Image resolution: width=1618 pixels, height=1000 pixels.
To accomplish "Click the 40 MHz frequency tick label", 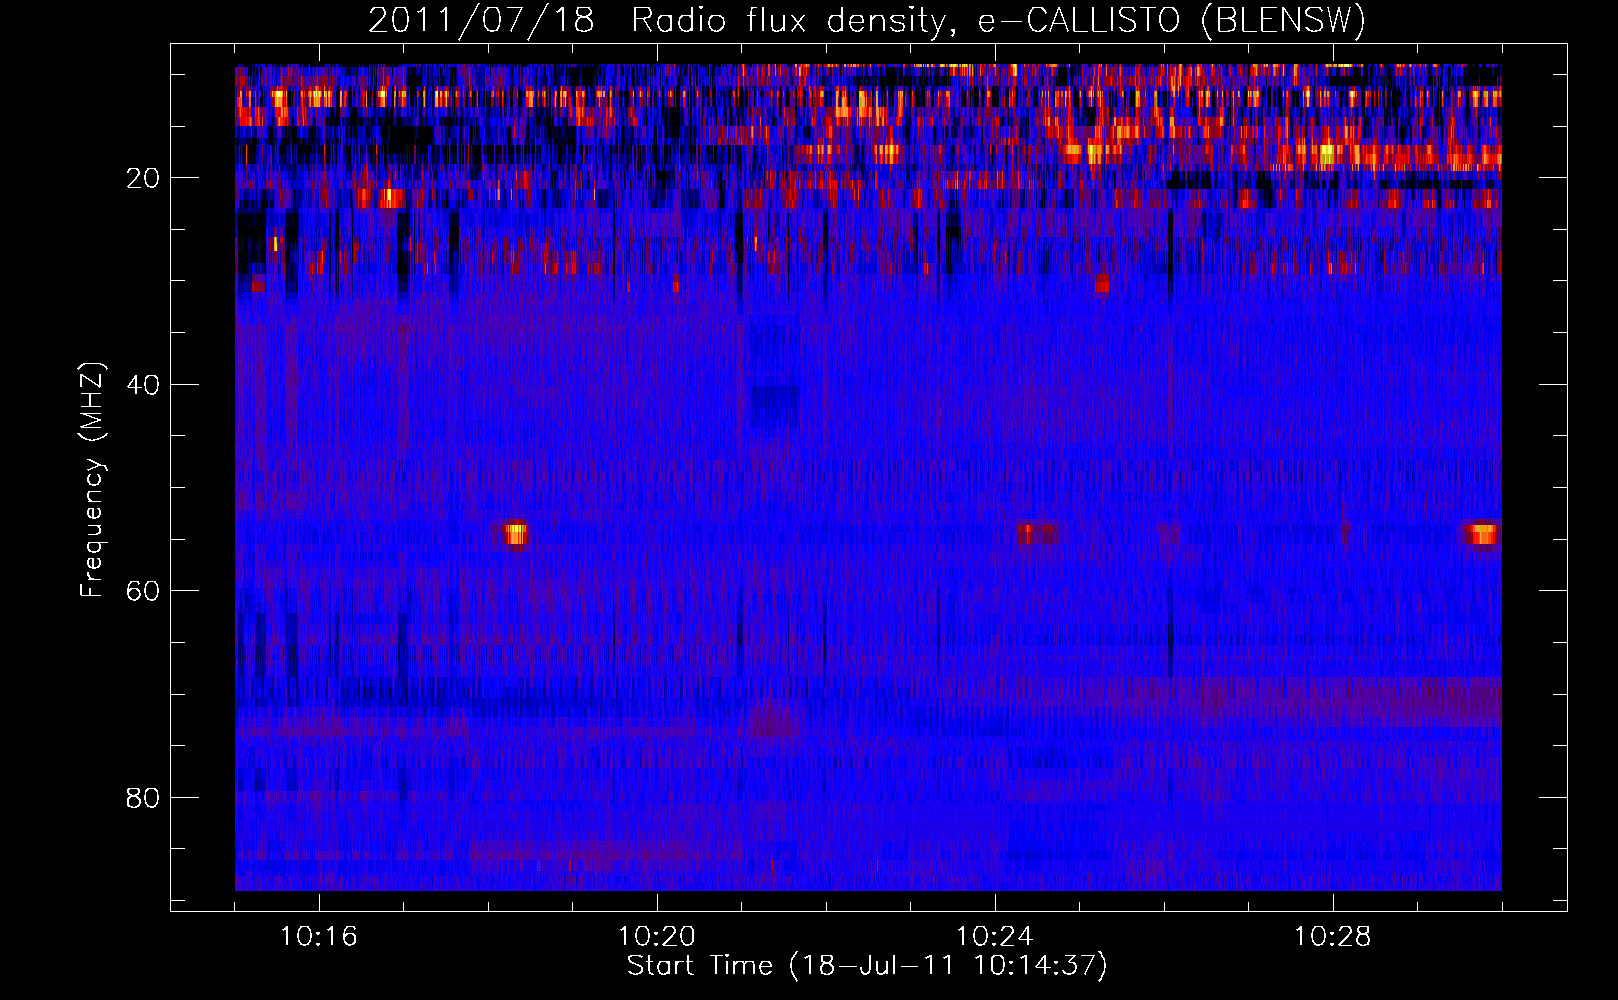I will tap(143, 385).
